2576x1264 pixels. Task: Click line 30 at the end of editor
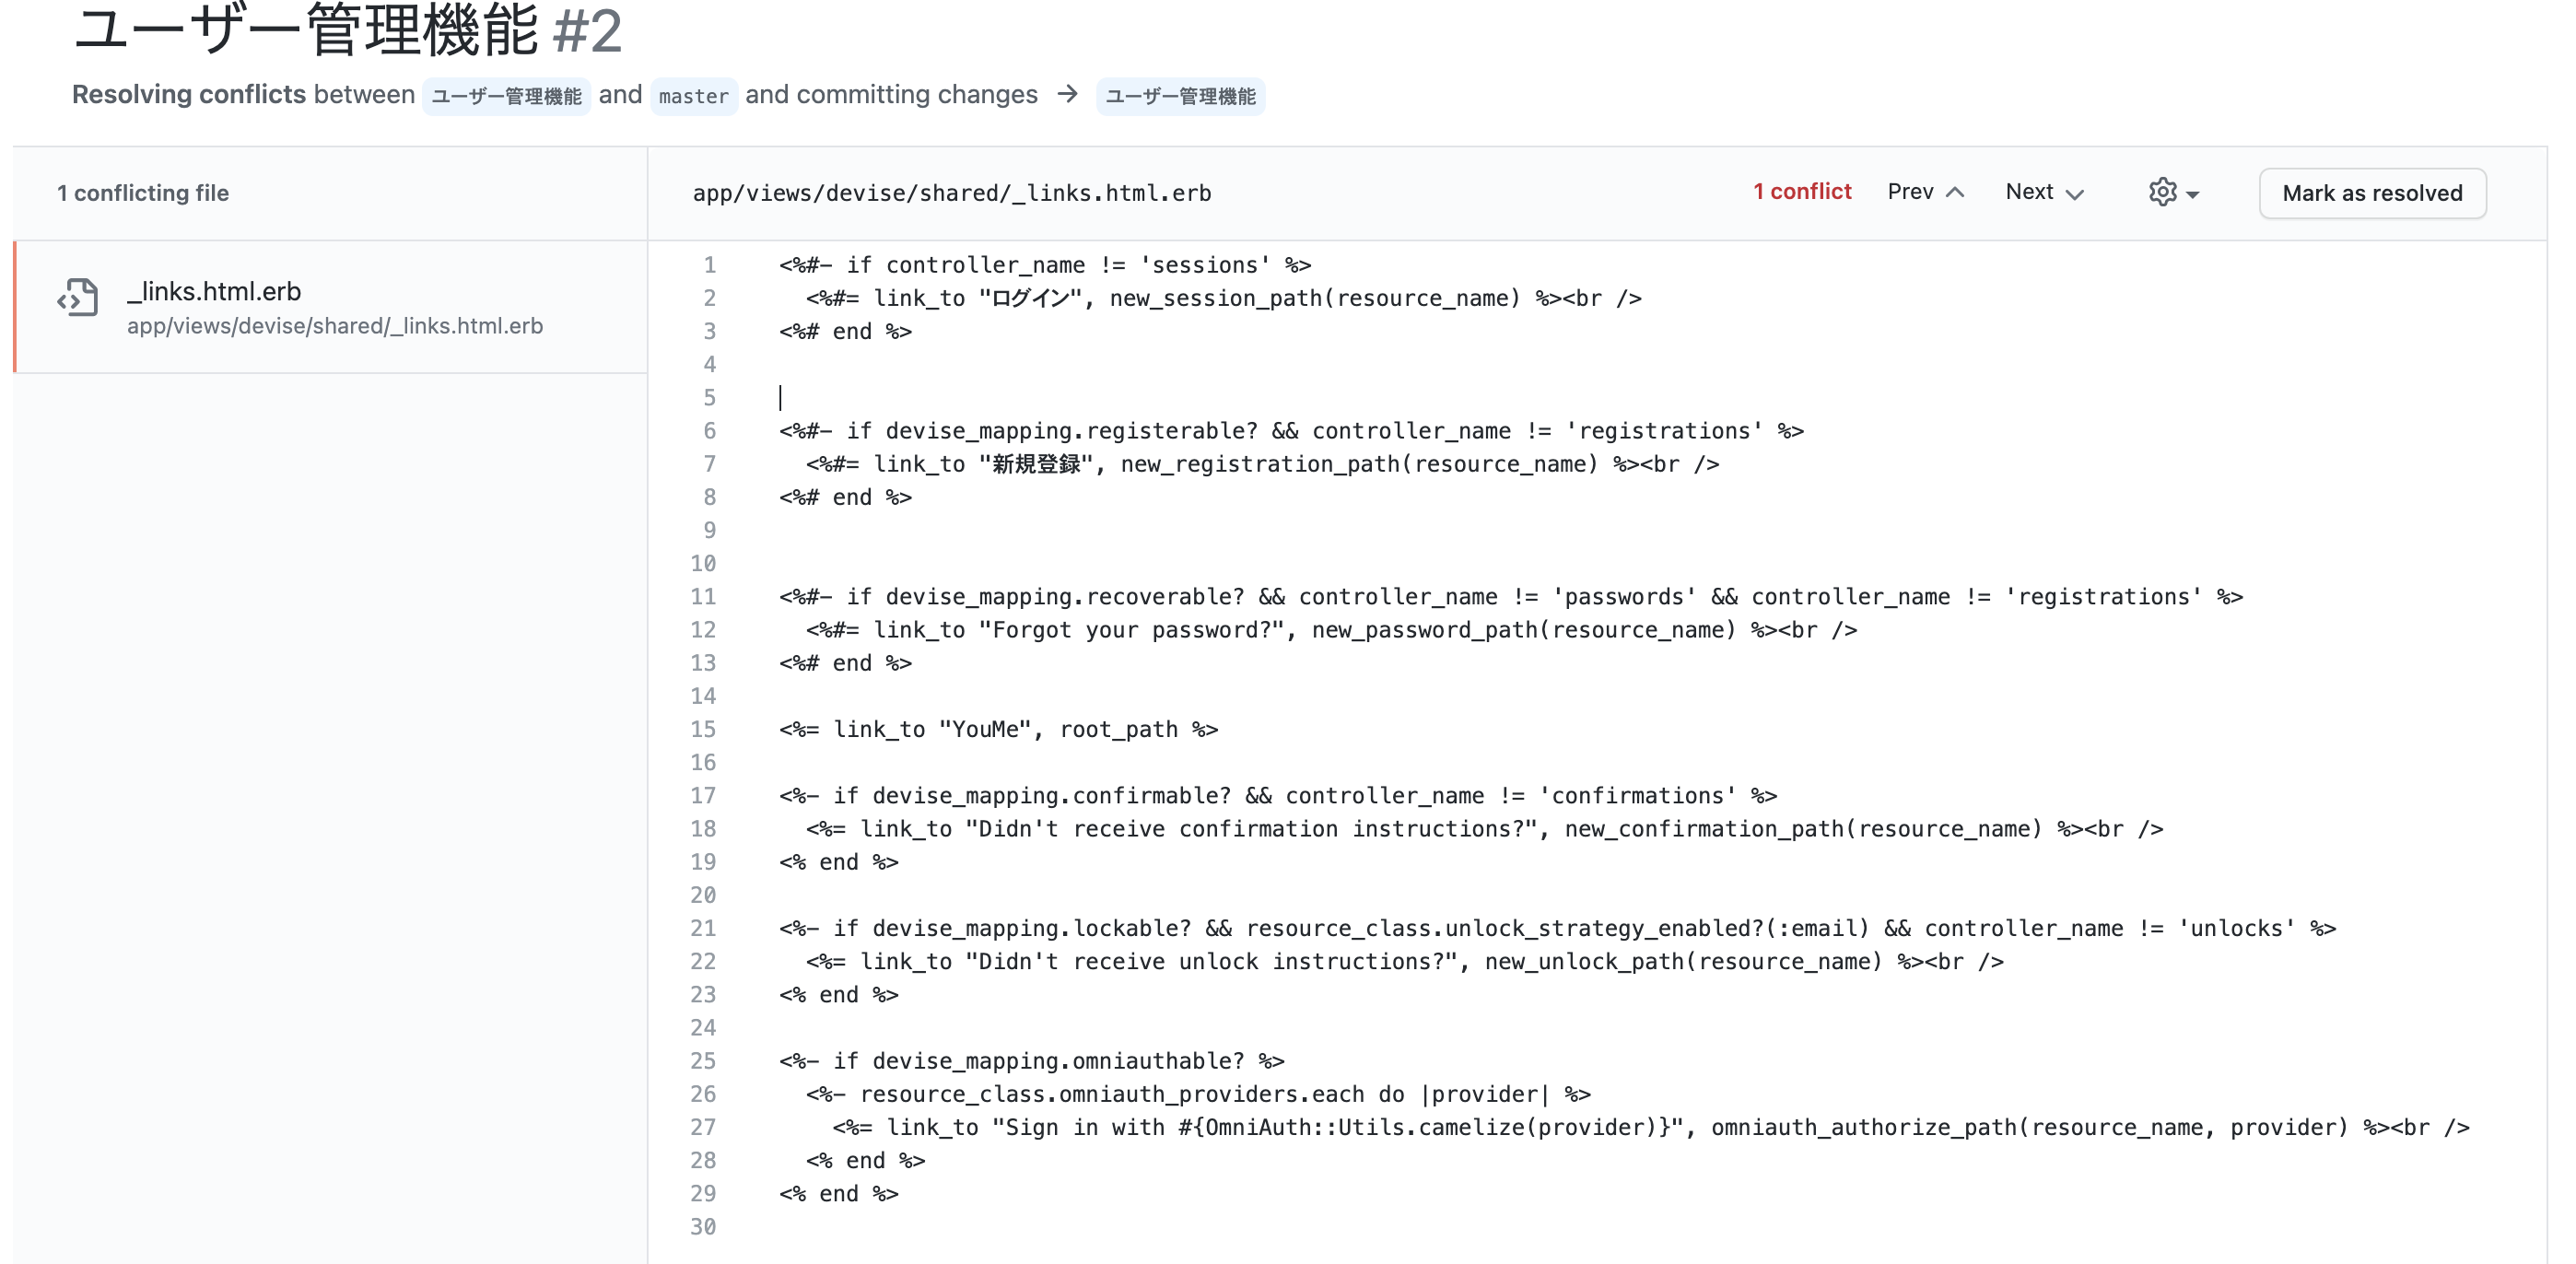(900, 1227)
